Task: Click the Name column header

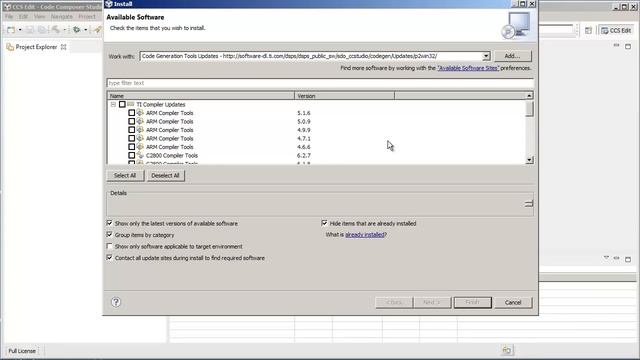Action: 200,96
